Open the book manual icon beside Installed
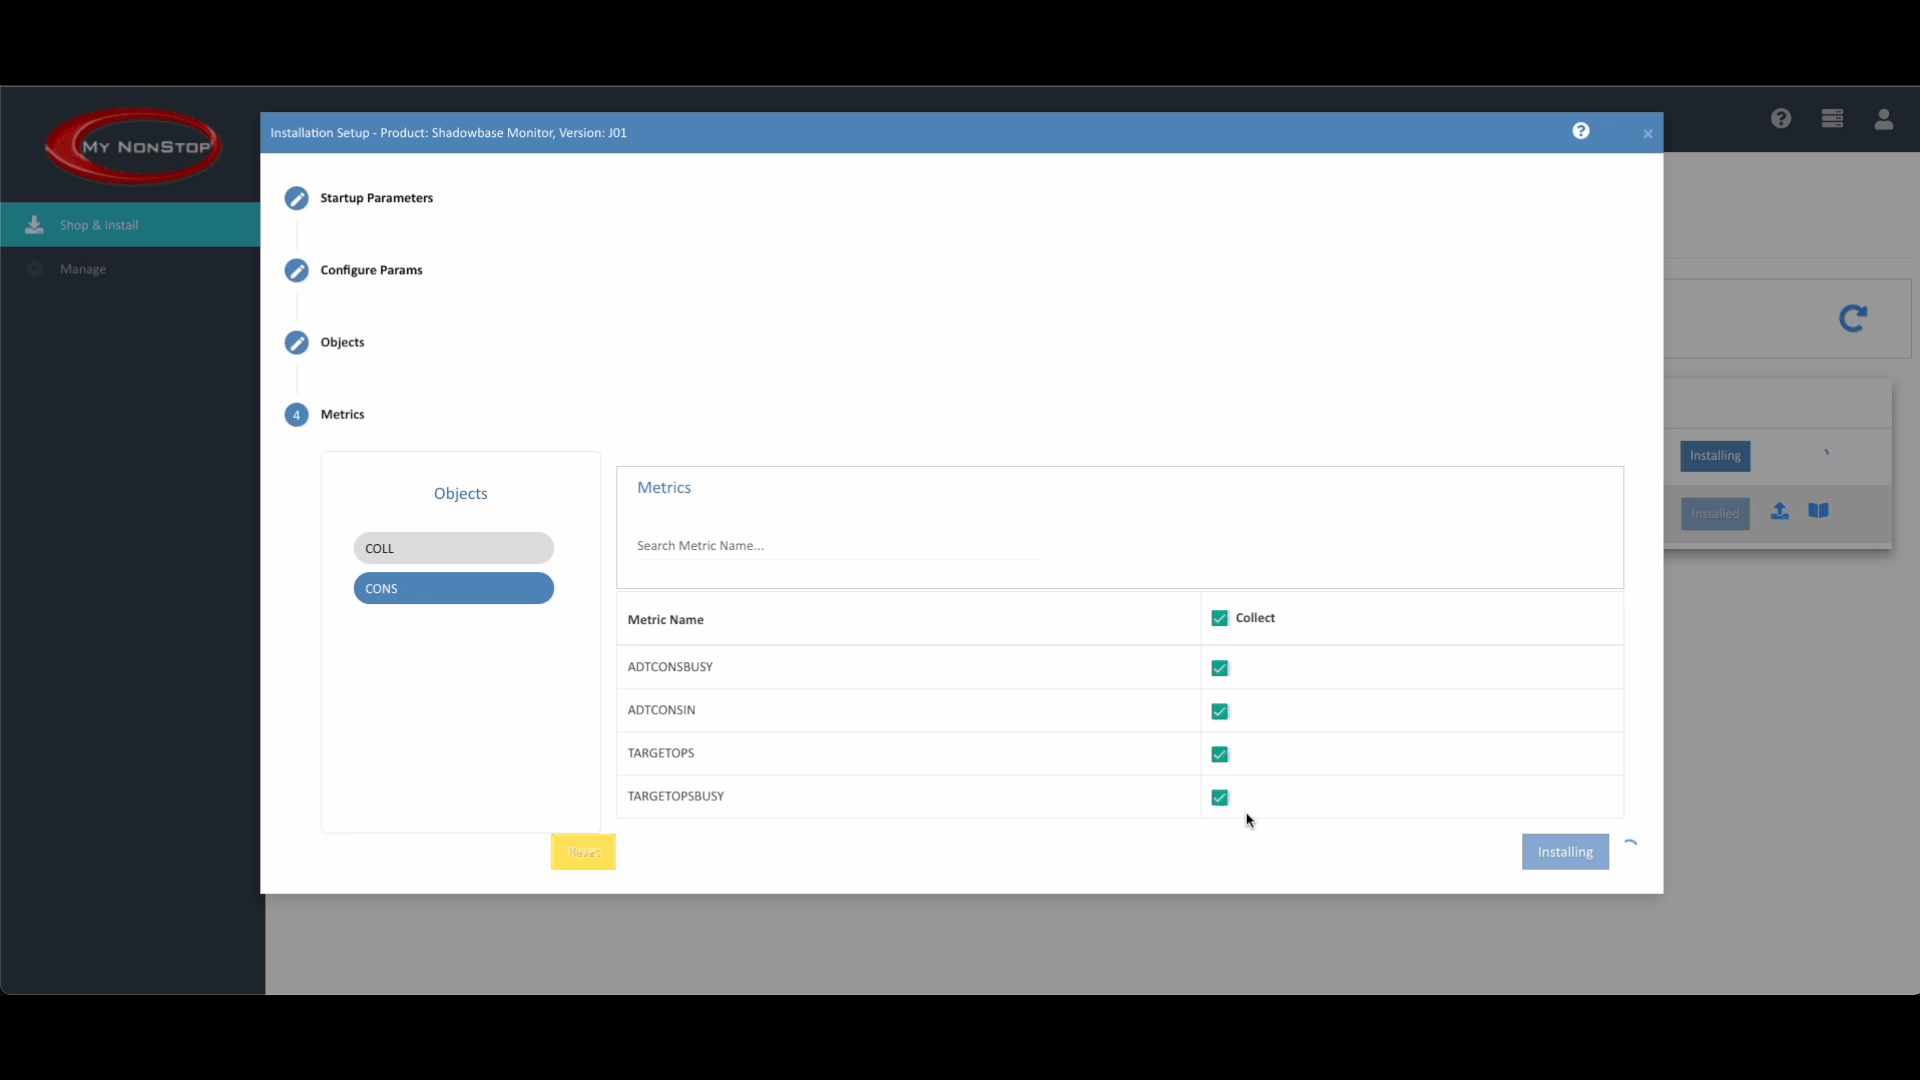This screenshot has height=1080, width=1920. pos(1819,511)
